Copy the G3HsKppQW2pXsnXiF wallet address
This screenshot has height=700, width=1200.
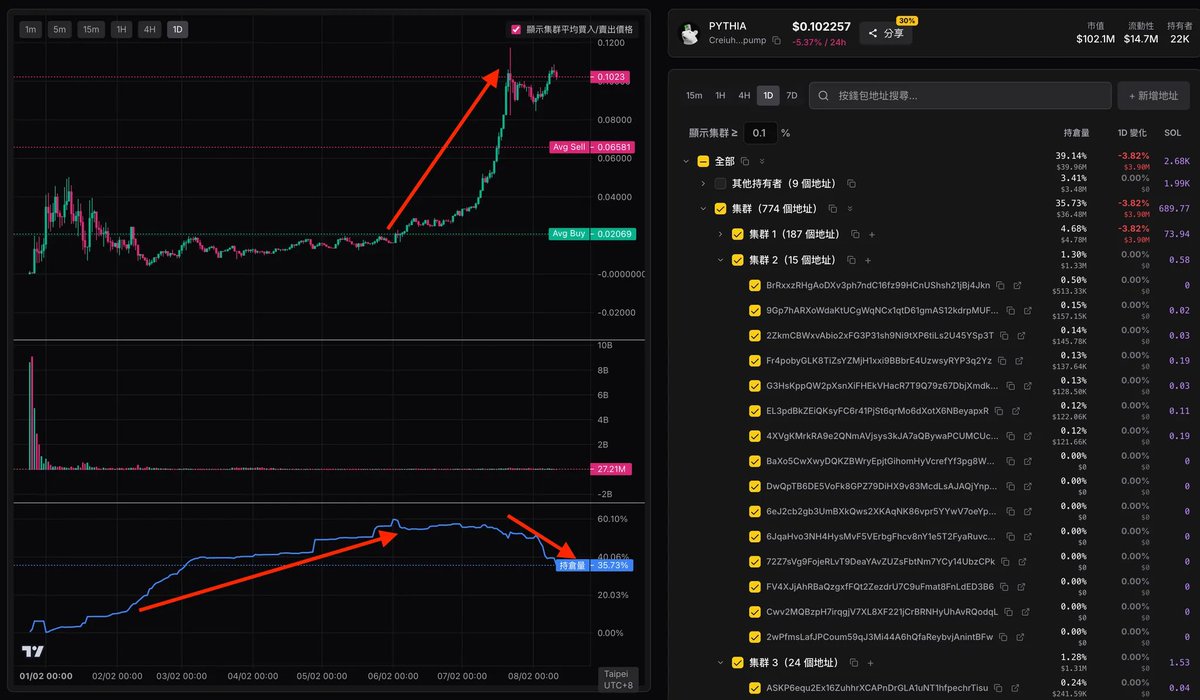1009,385
